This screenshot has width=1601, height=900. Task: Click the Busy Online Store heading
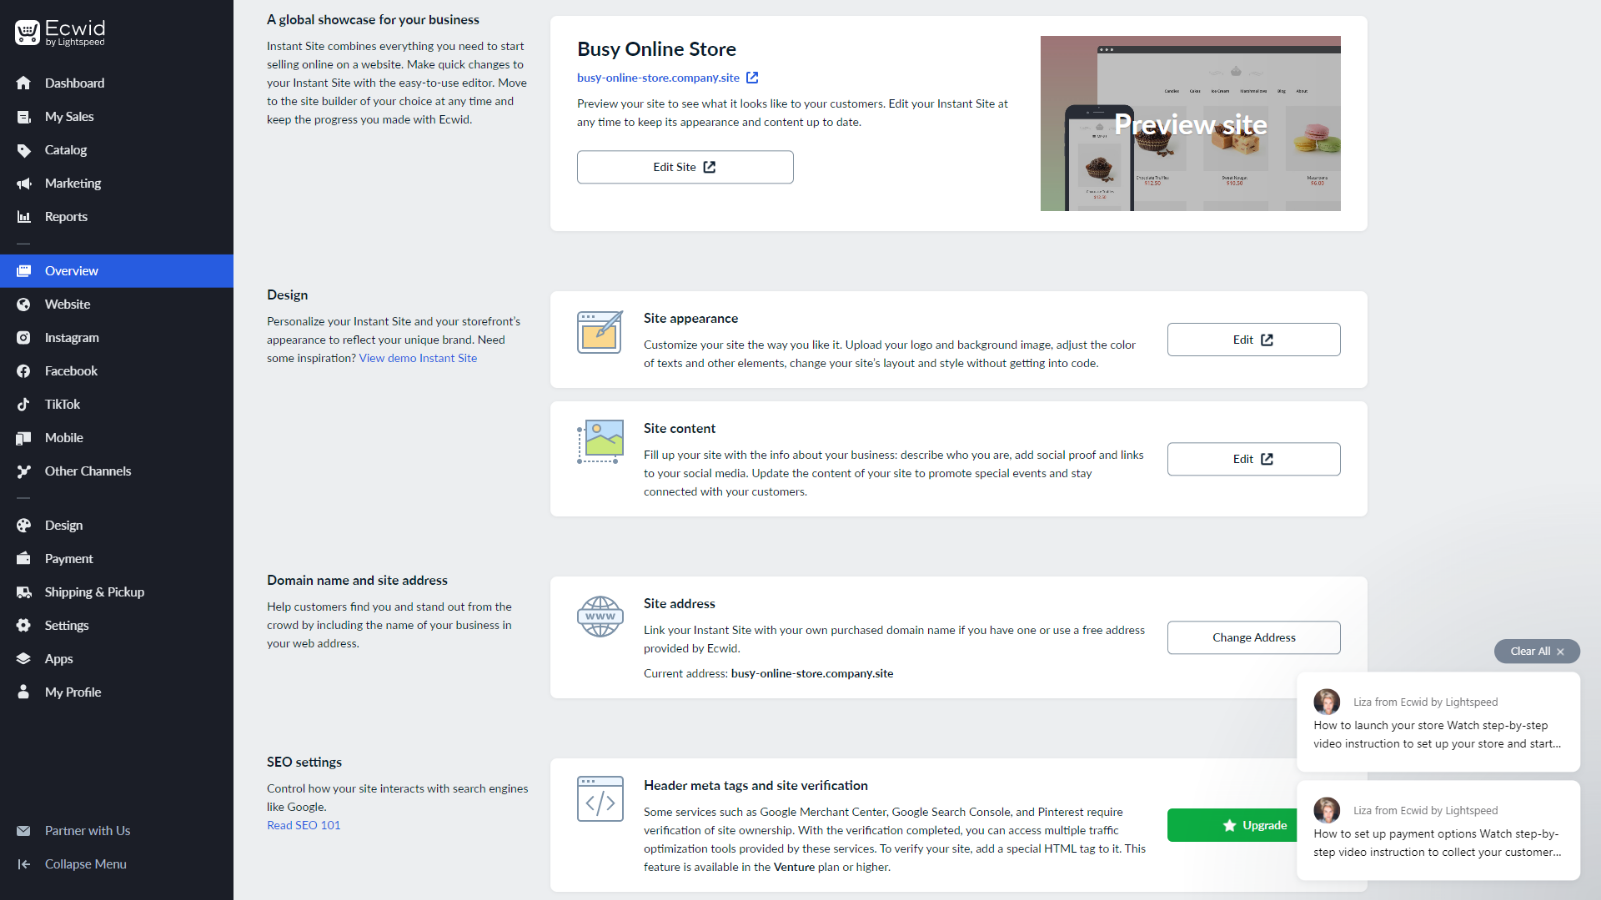coord(656,49)
